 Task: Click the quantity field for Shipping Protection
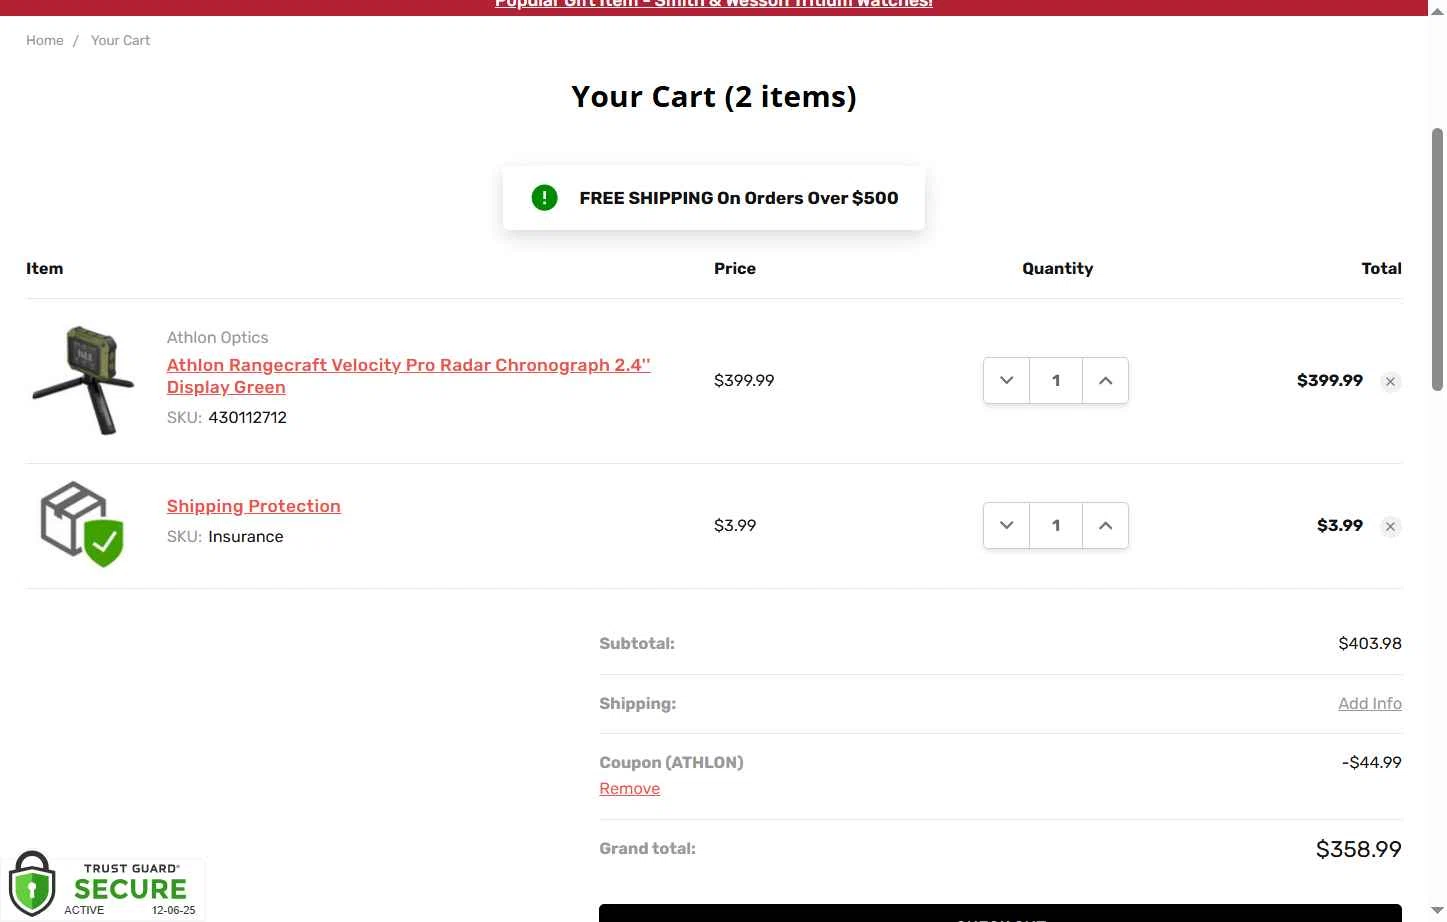tap(1056, 525)
